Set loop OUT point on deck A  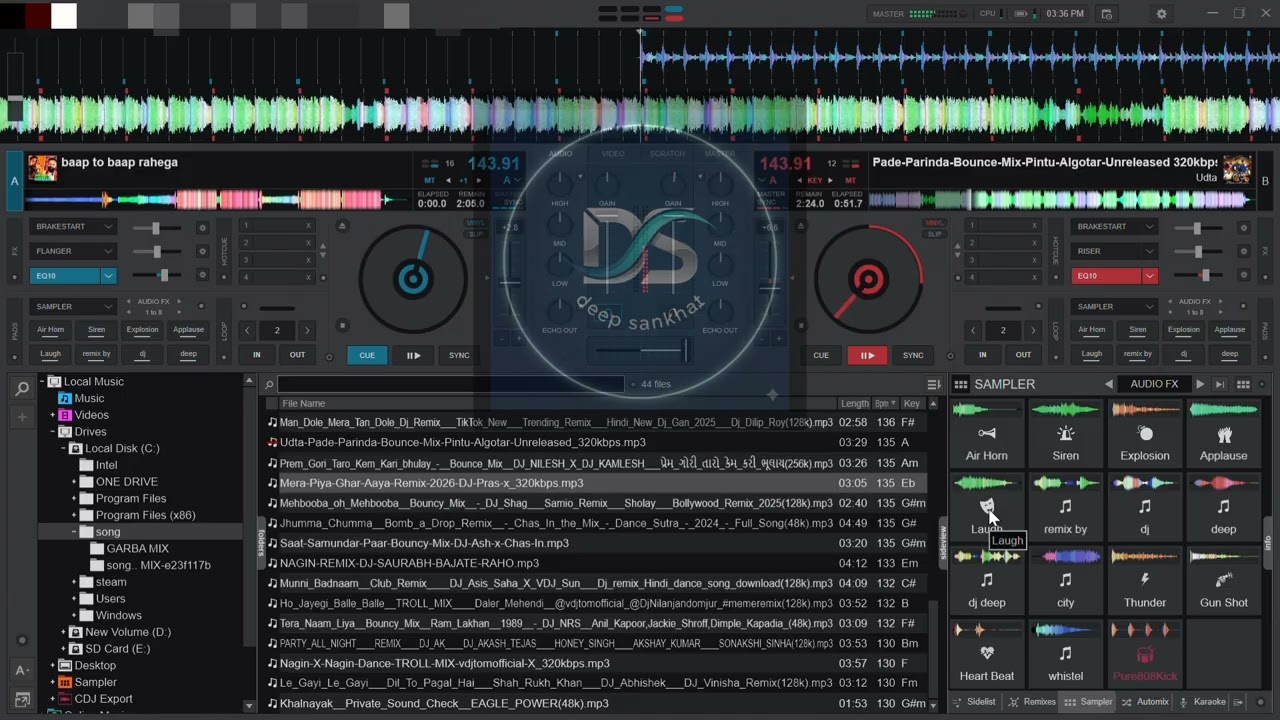297,355
